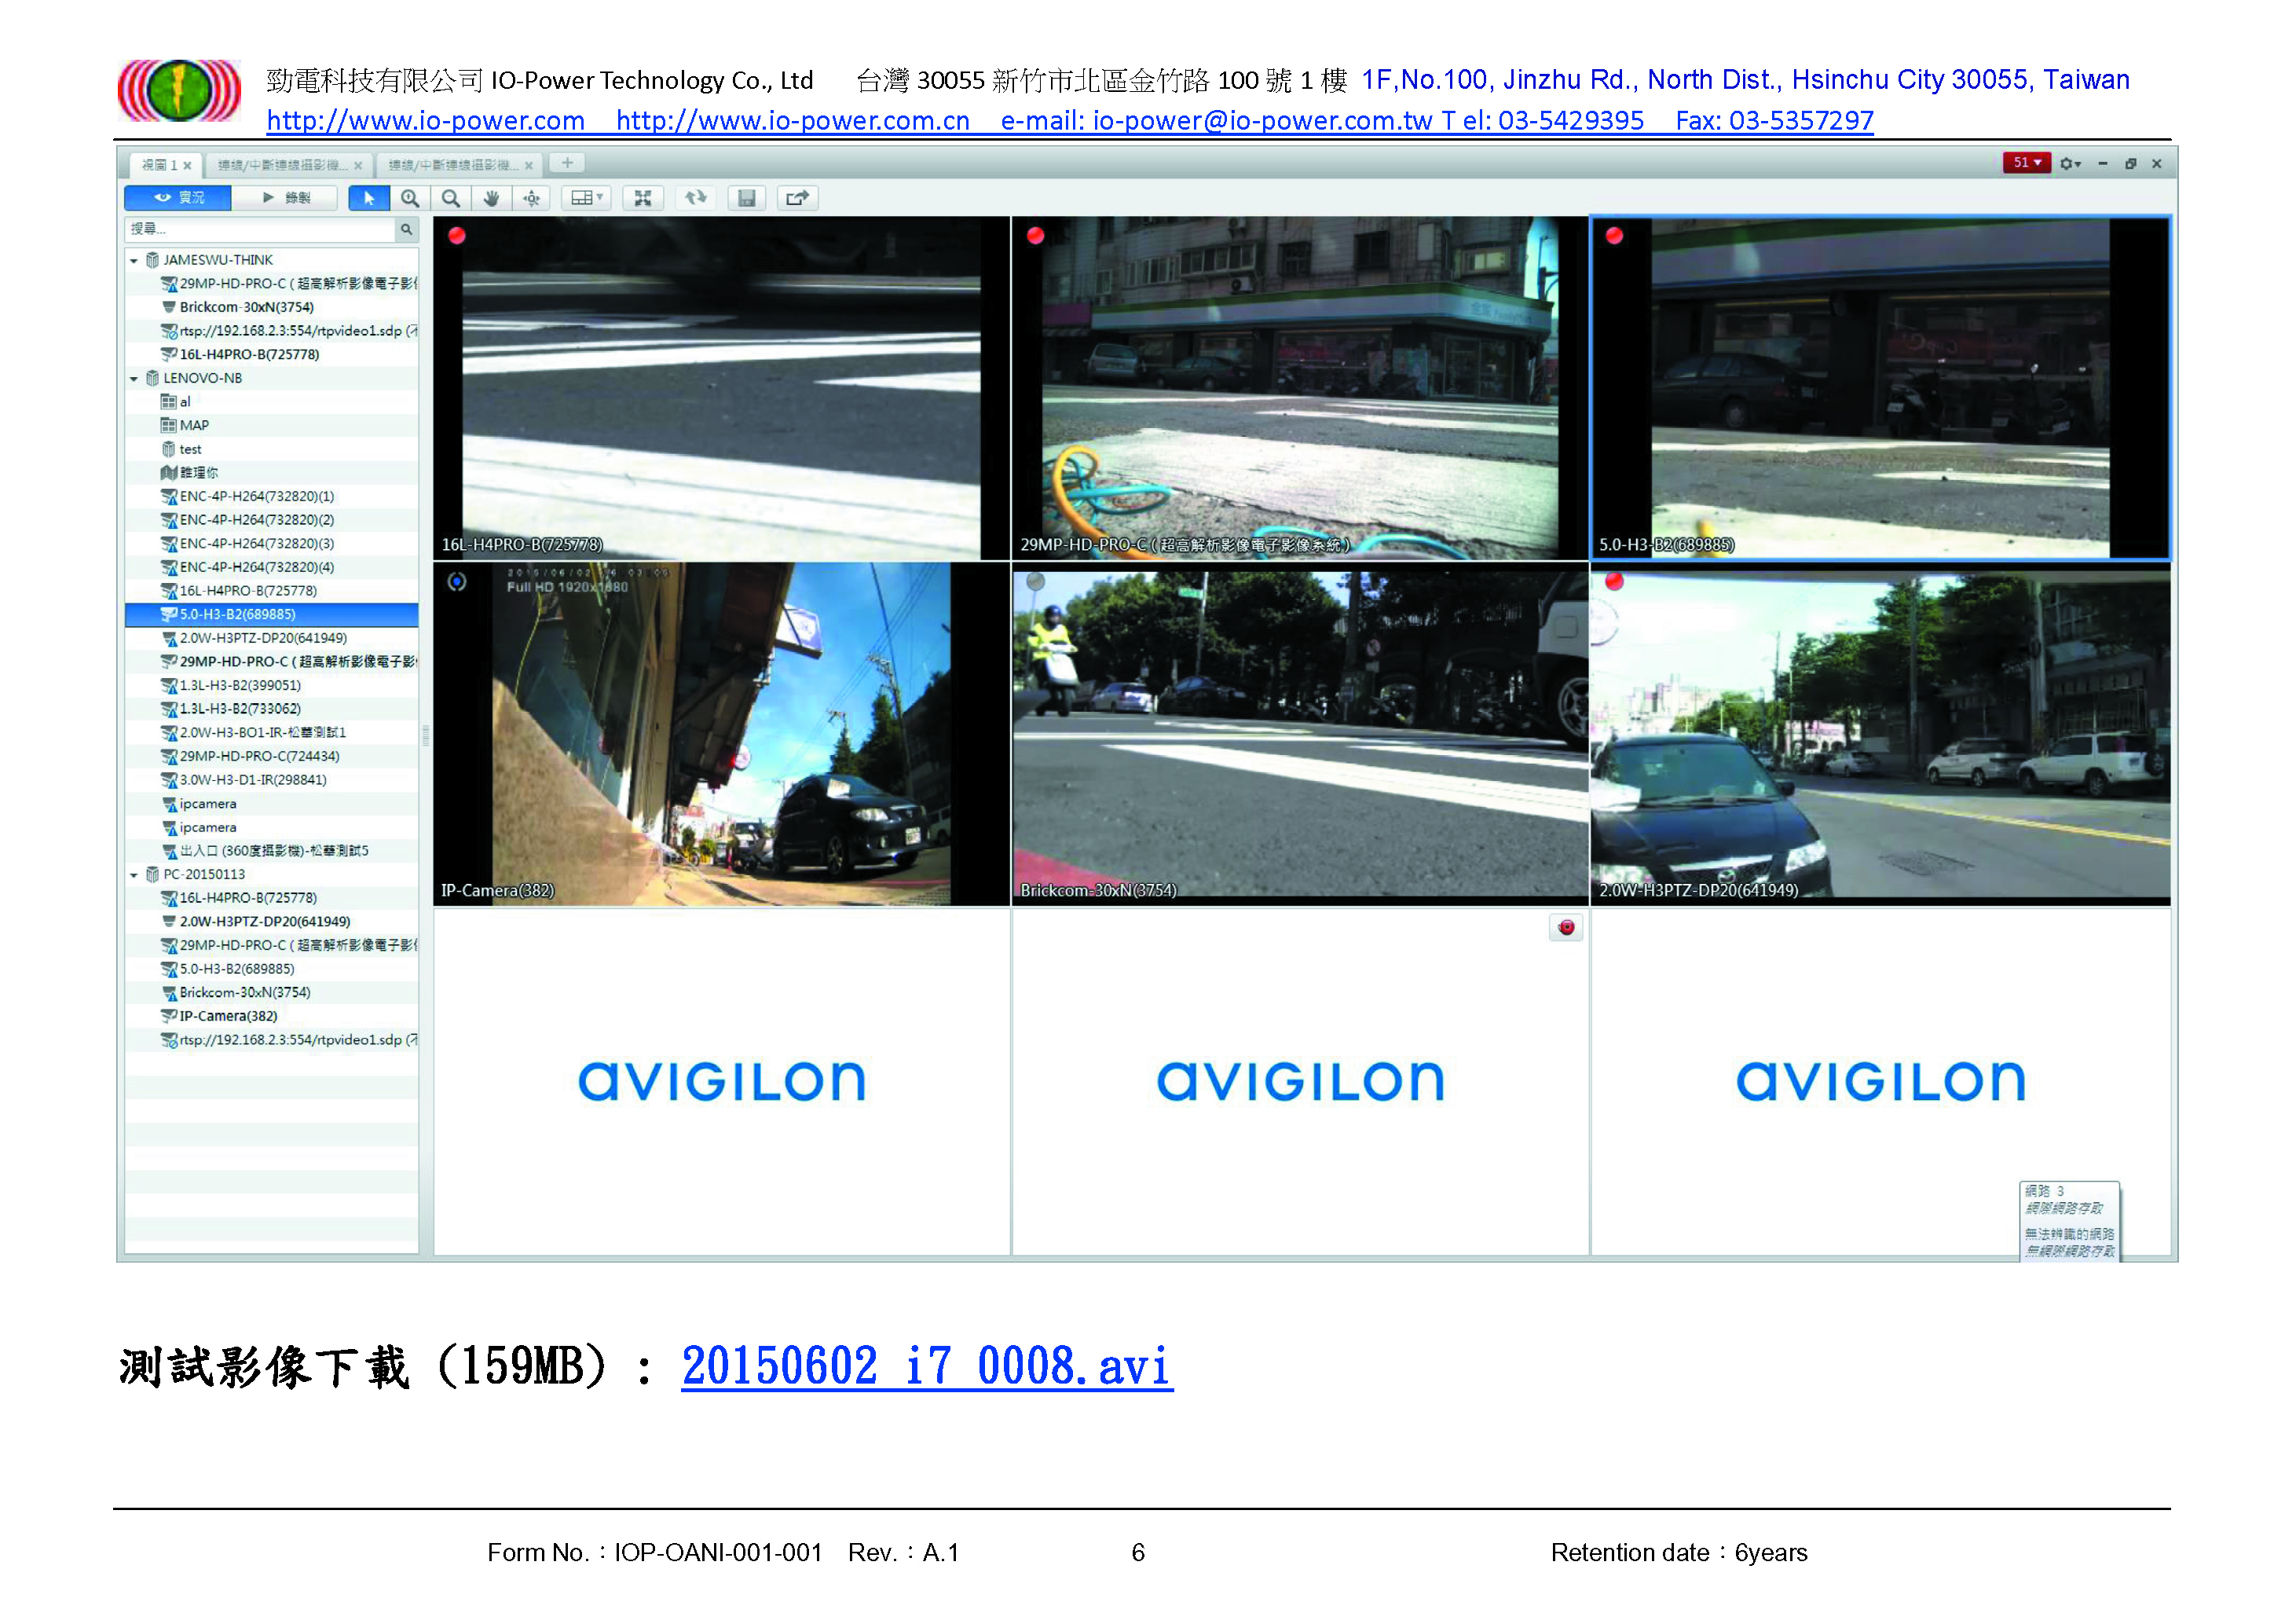Switch to 錄製 recorded mode
This screenshot has height=1624, width=2296.
[x=286, y=198]
